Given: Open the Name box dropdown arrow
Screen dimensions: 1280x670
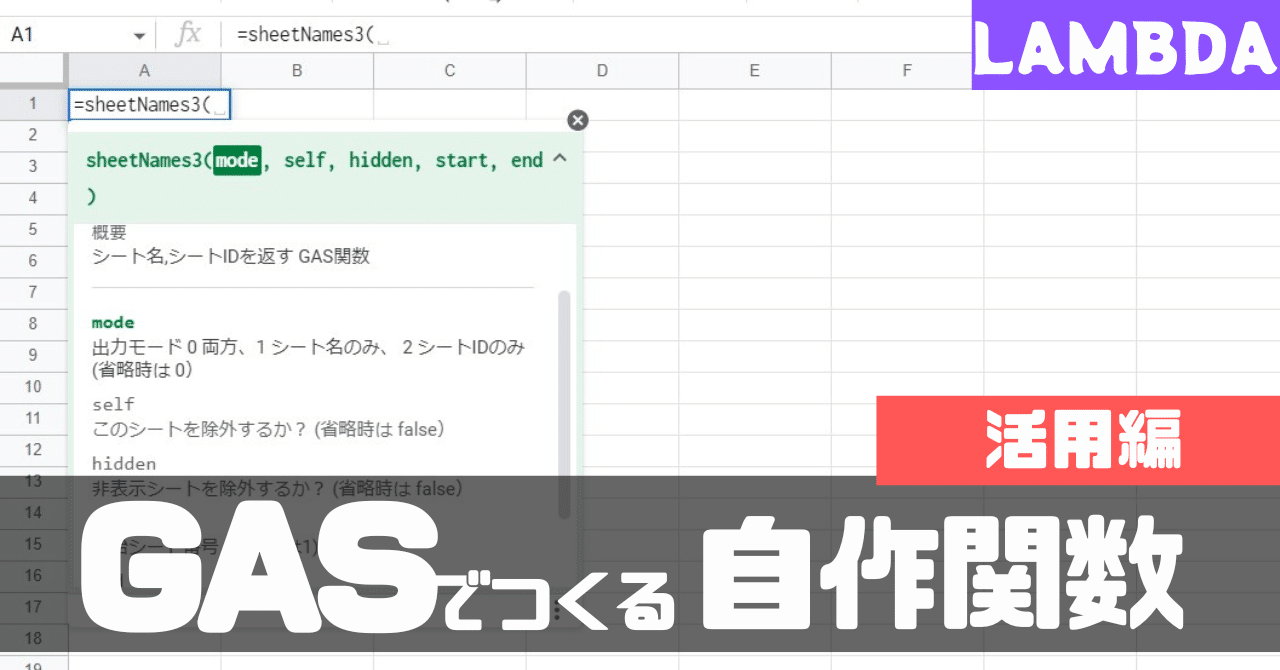Looking at the screenshot, I should tap(140, 33).
